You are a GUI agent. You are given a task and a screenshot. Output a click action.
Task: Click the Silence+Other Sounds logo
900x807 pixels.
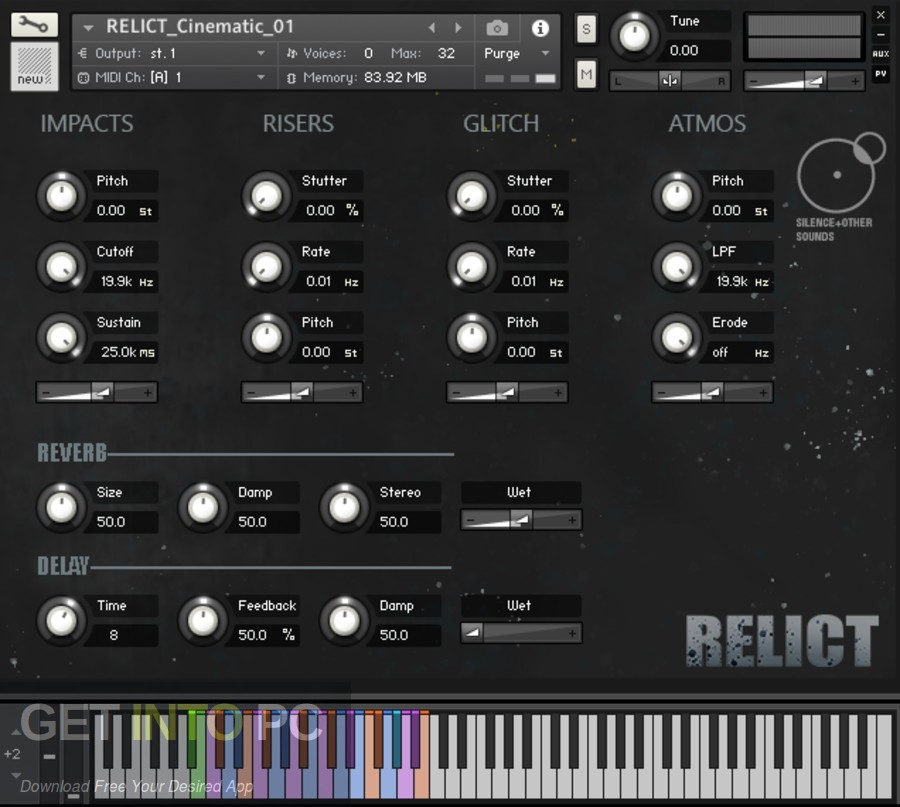(839, 188)
